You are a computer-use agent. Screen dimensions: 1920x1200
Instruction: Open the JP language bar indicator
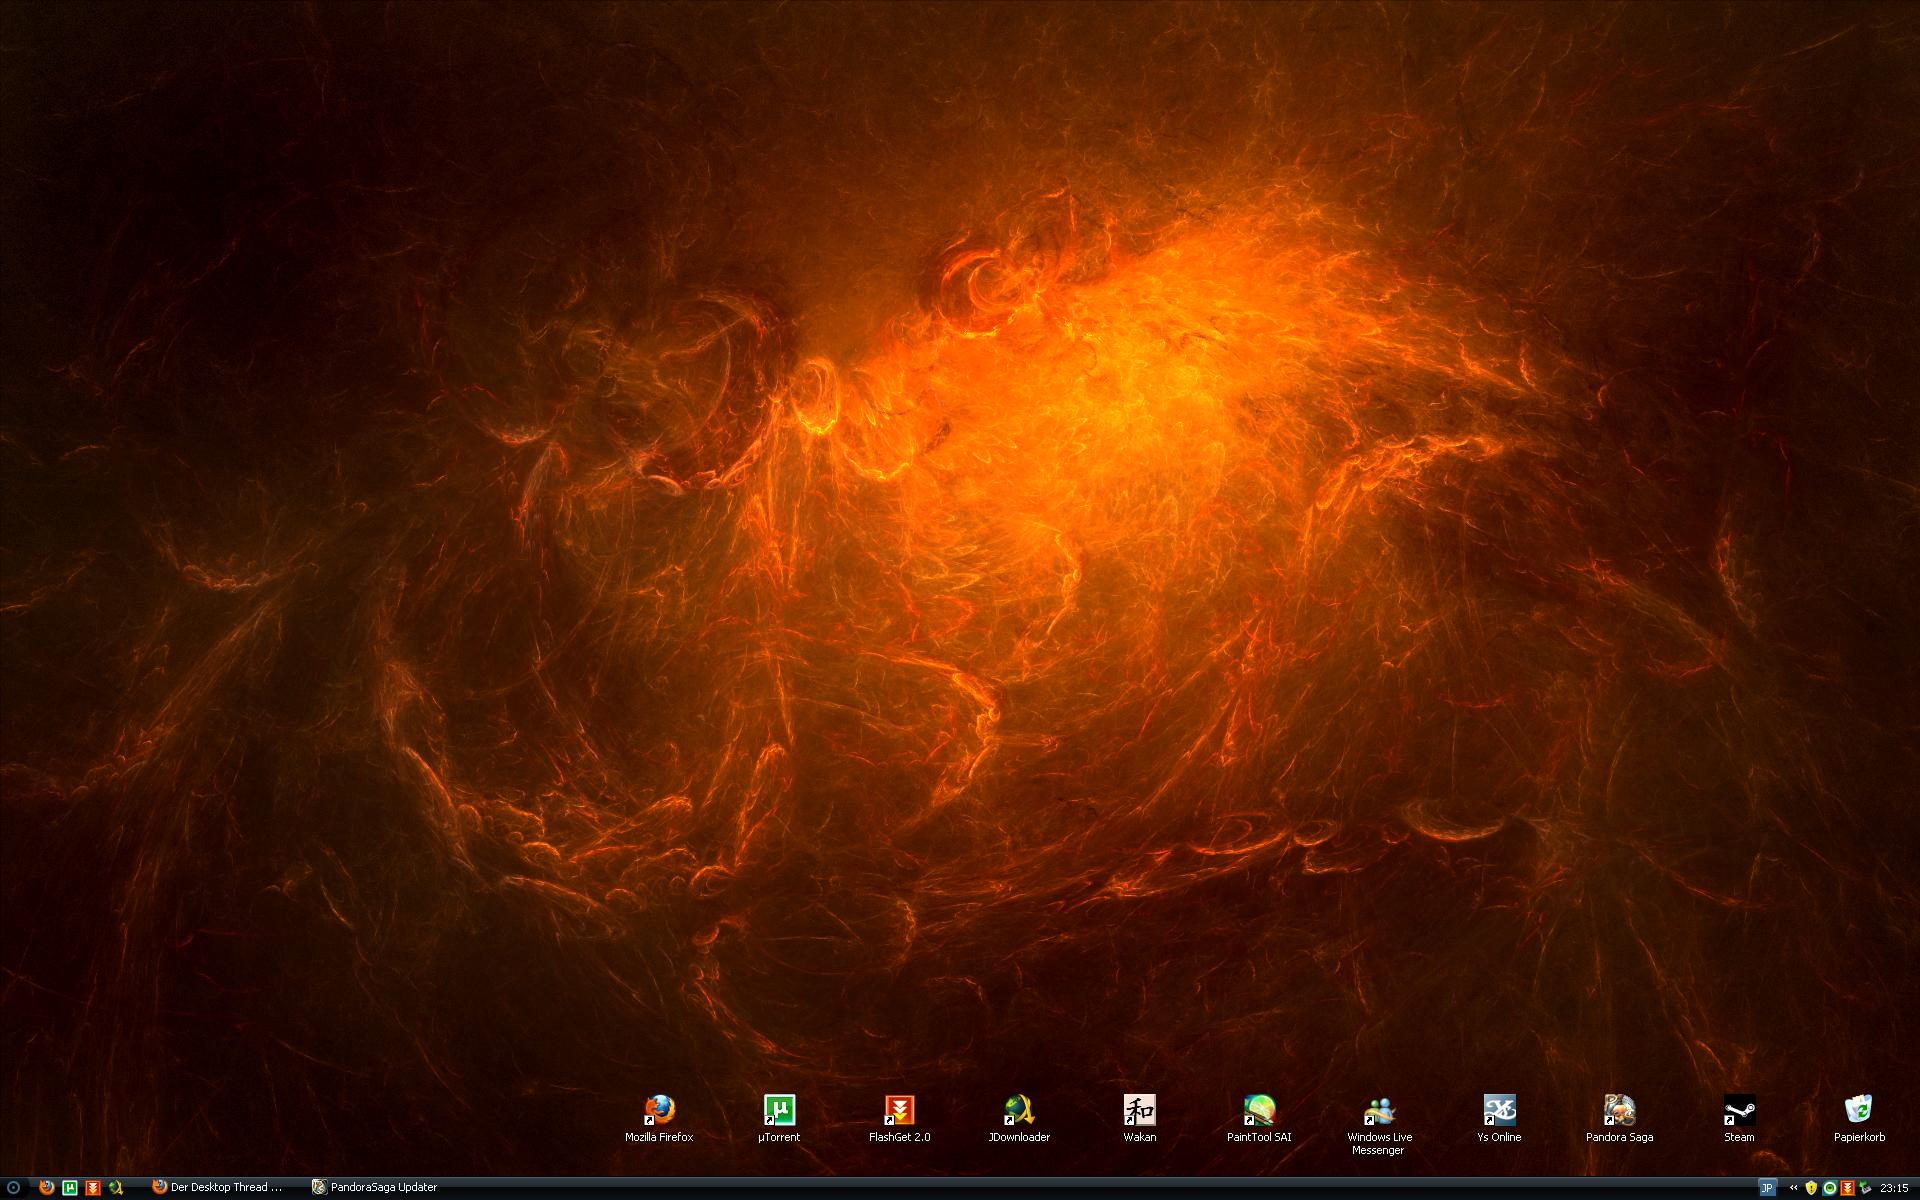click(1767, 1188)
